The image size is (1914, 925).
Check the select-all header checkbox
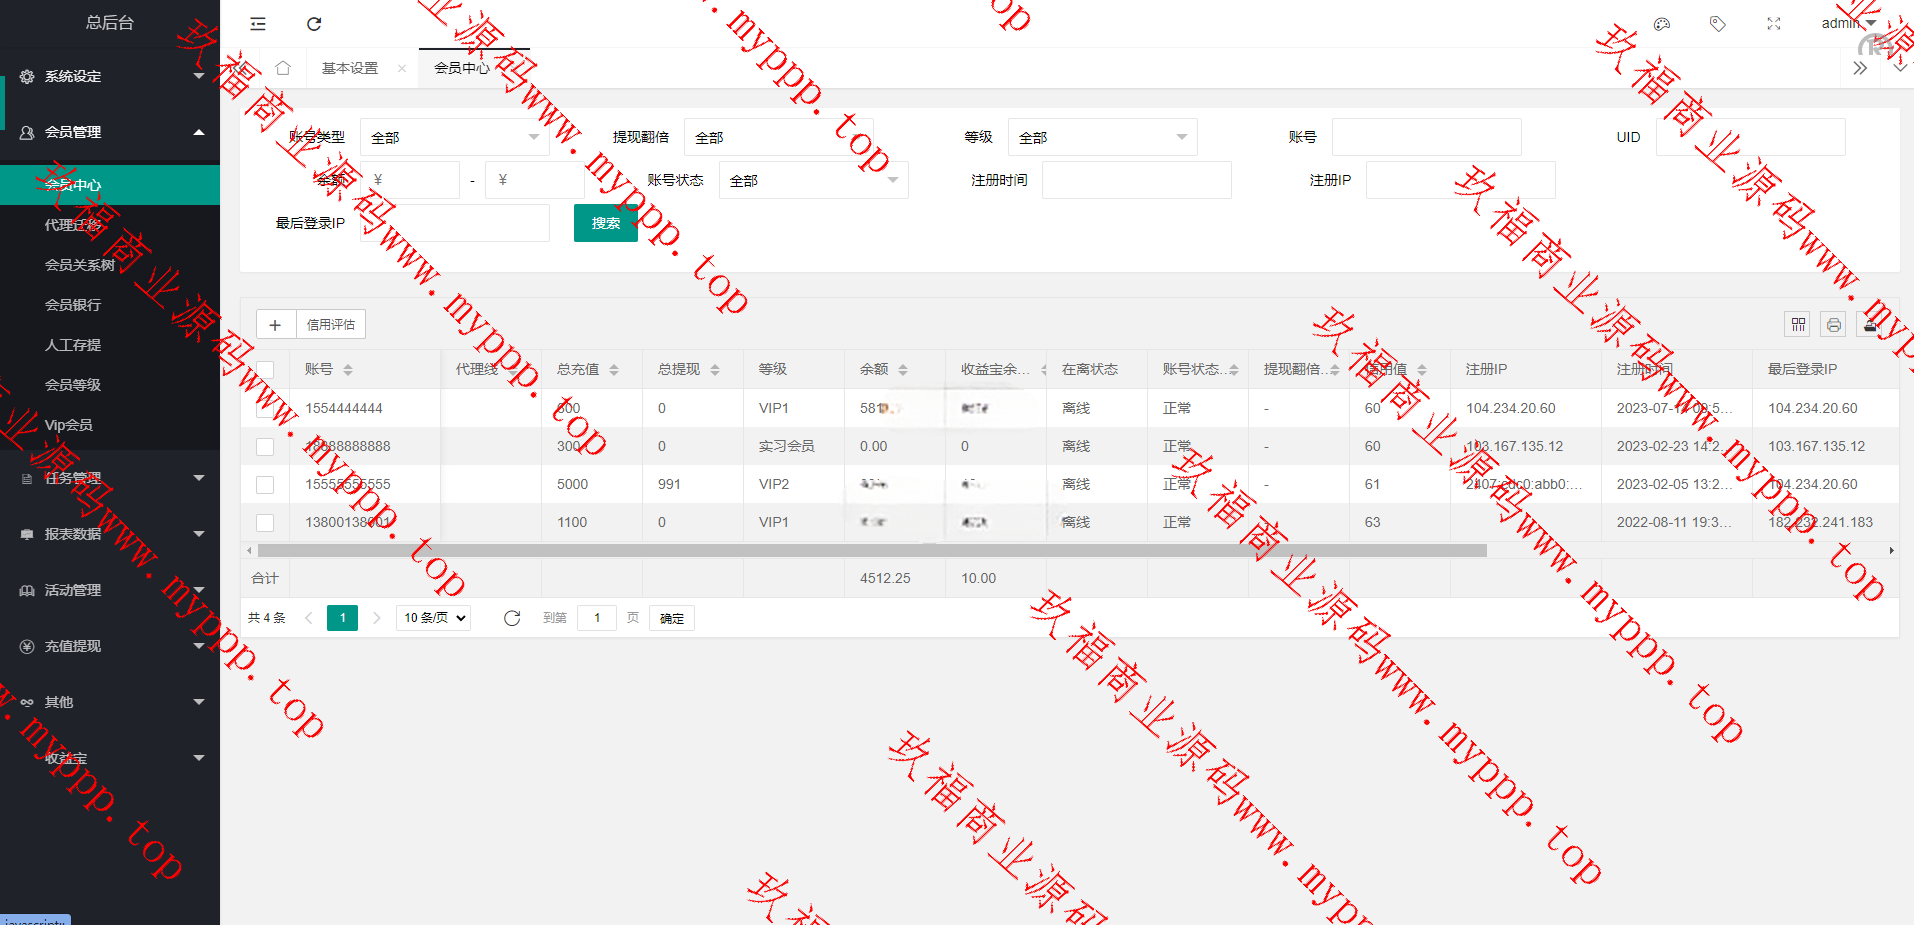coord(265,370)
